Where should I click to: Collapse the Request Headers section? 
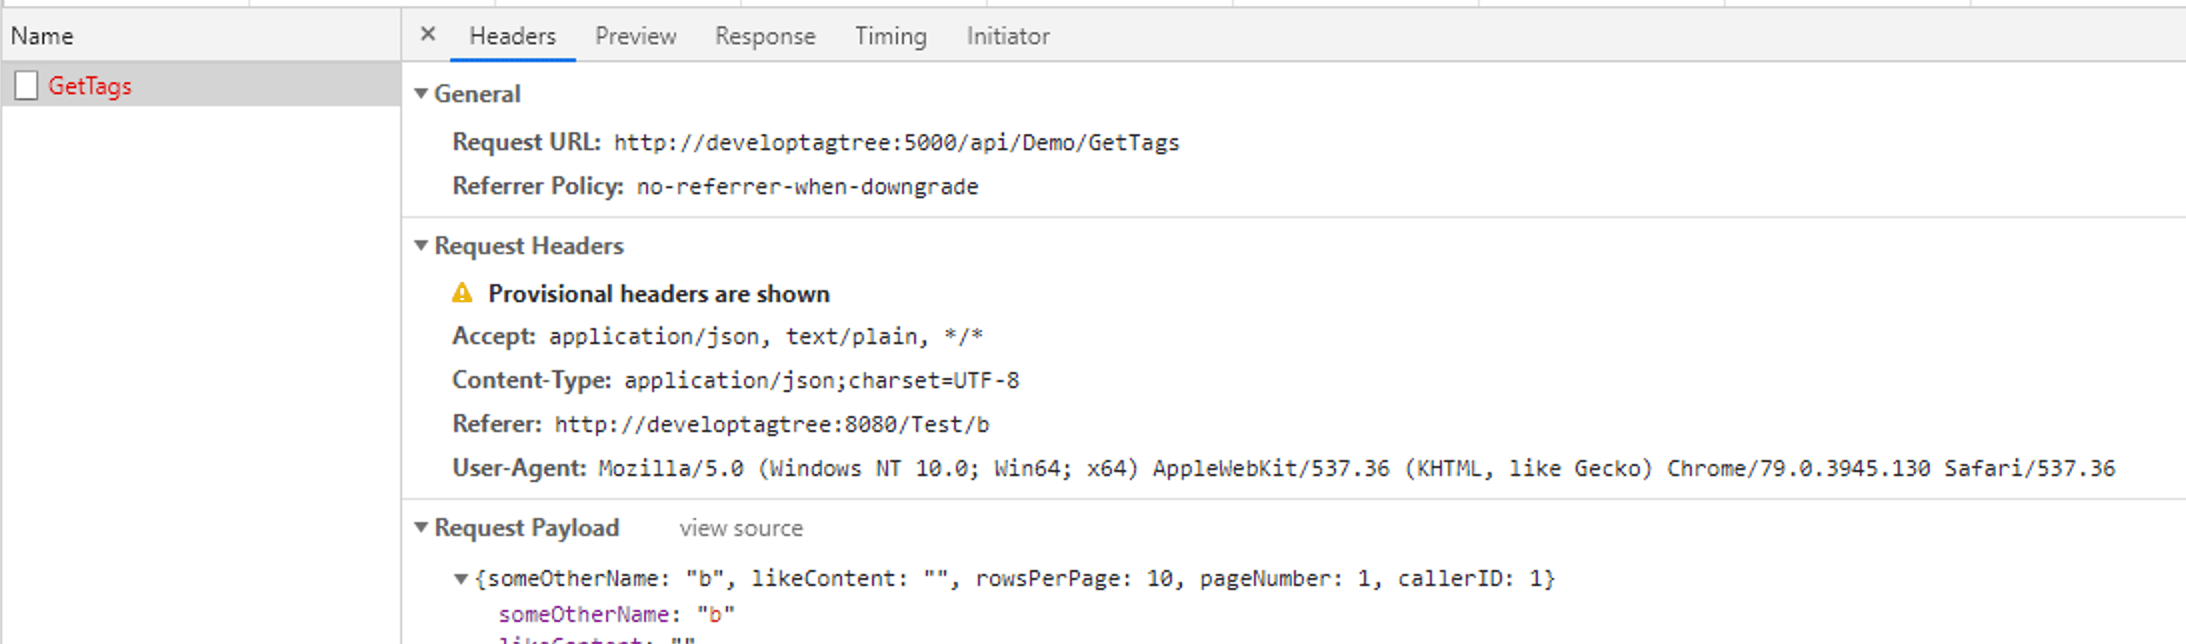421,246
